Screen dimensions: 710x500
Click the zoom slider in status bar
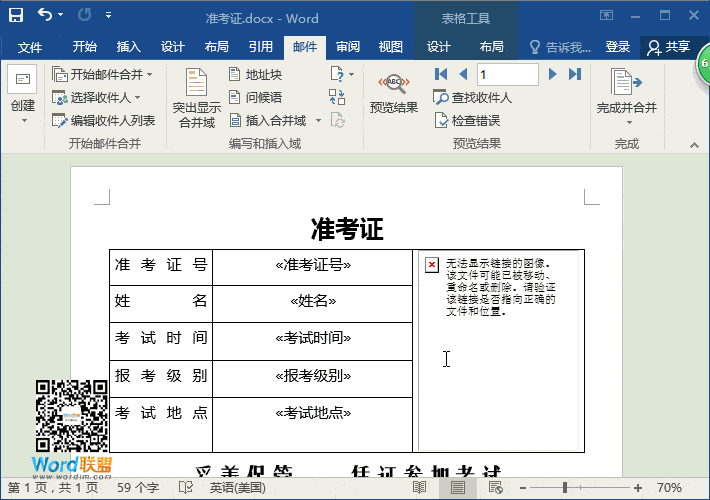[x=566, y=487]
